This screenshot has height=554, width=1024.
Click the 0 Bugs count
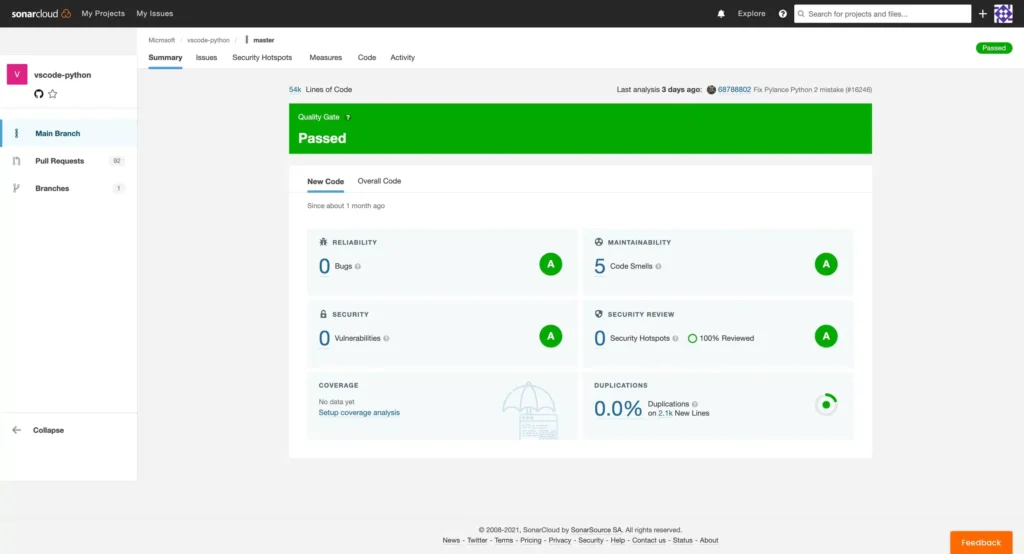pyautogui.click(x=324, y=267)
